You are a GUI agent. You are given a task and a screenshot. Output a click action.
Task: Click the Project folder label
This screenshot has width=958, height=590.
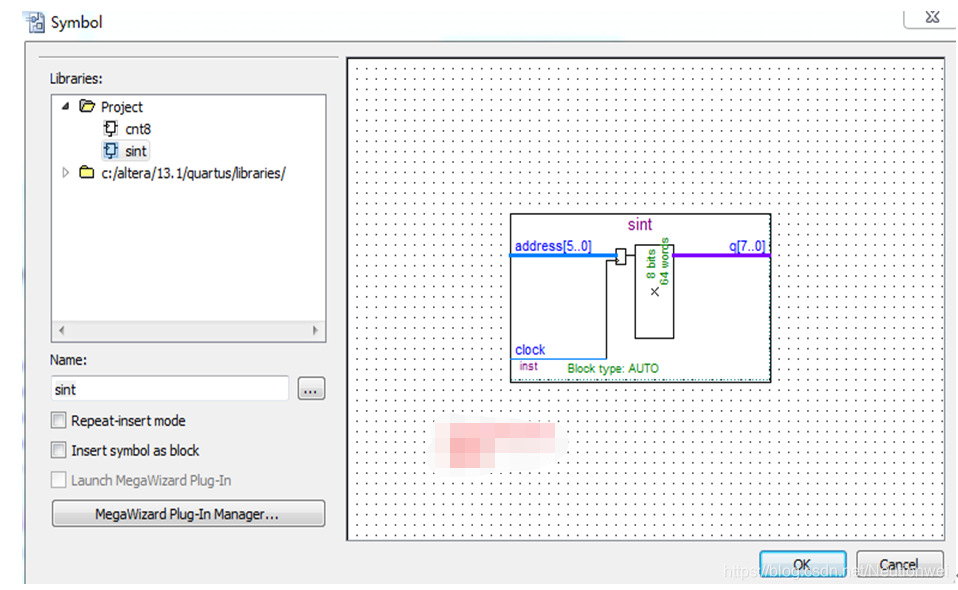[122, 107]
